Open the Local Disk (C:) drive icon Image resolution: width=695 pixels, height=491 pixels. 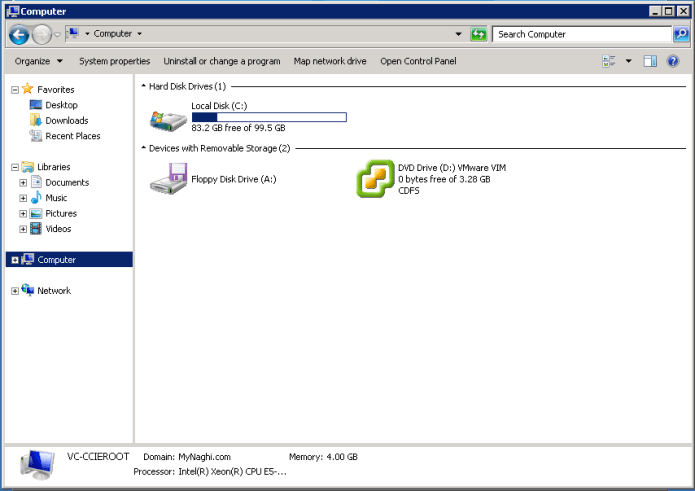click(168, 119)
